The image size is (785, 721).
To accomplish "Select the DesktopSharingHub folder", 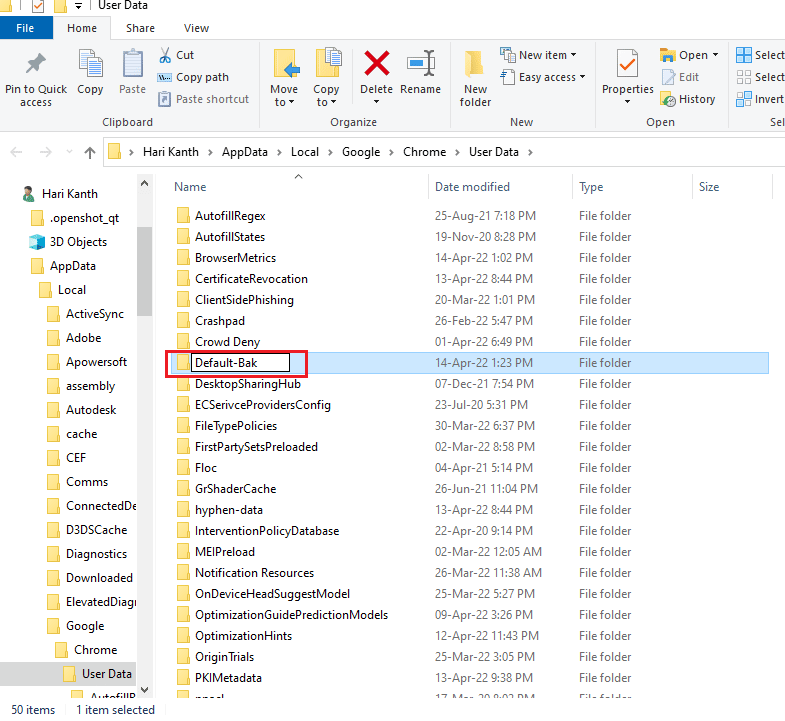I will [x=248, y=384].
